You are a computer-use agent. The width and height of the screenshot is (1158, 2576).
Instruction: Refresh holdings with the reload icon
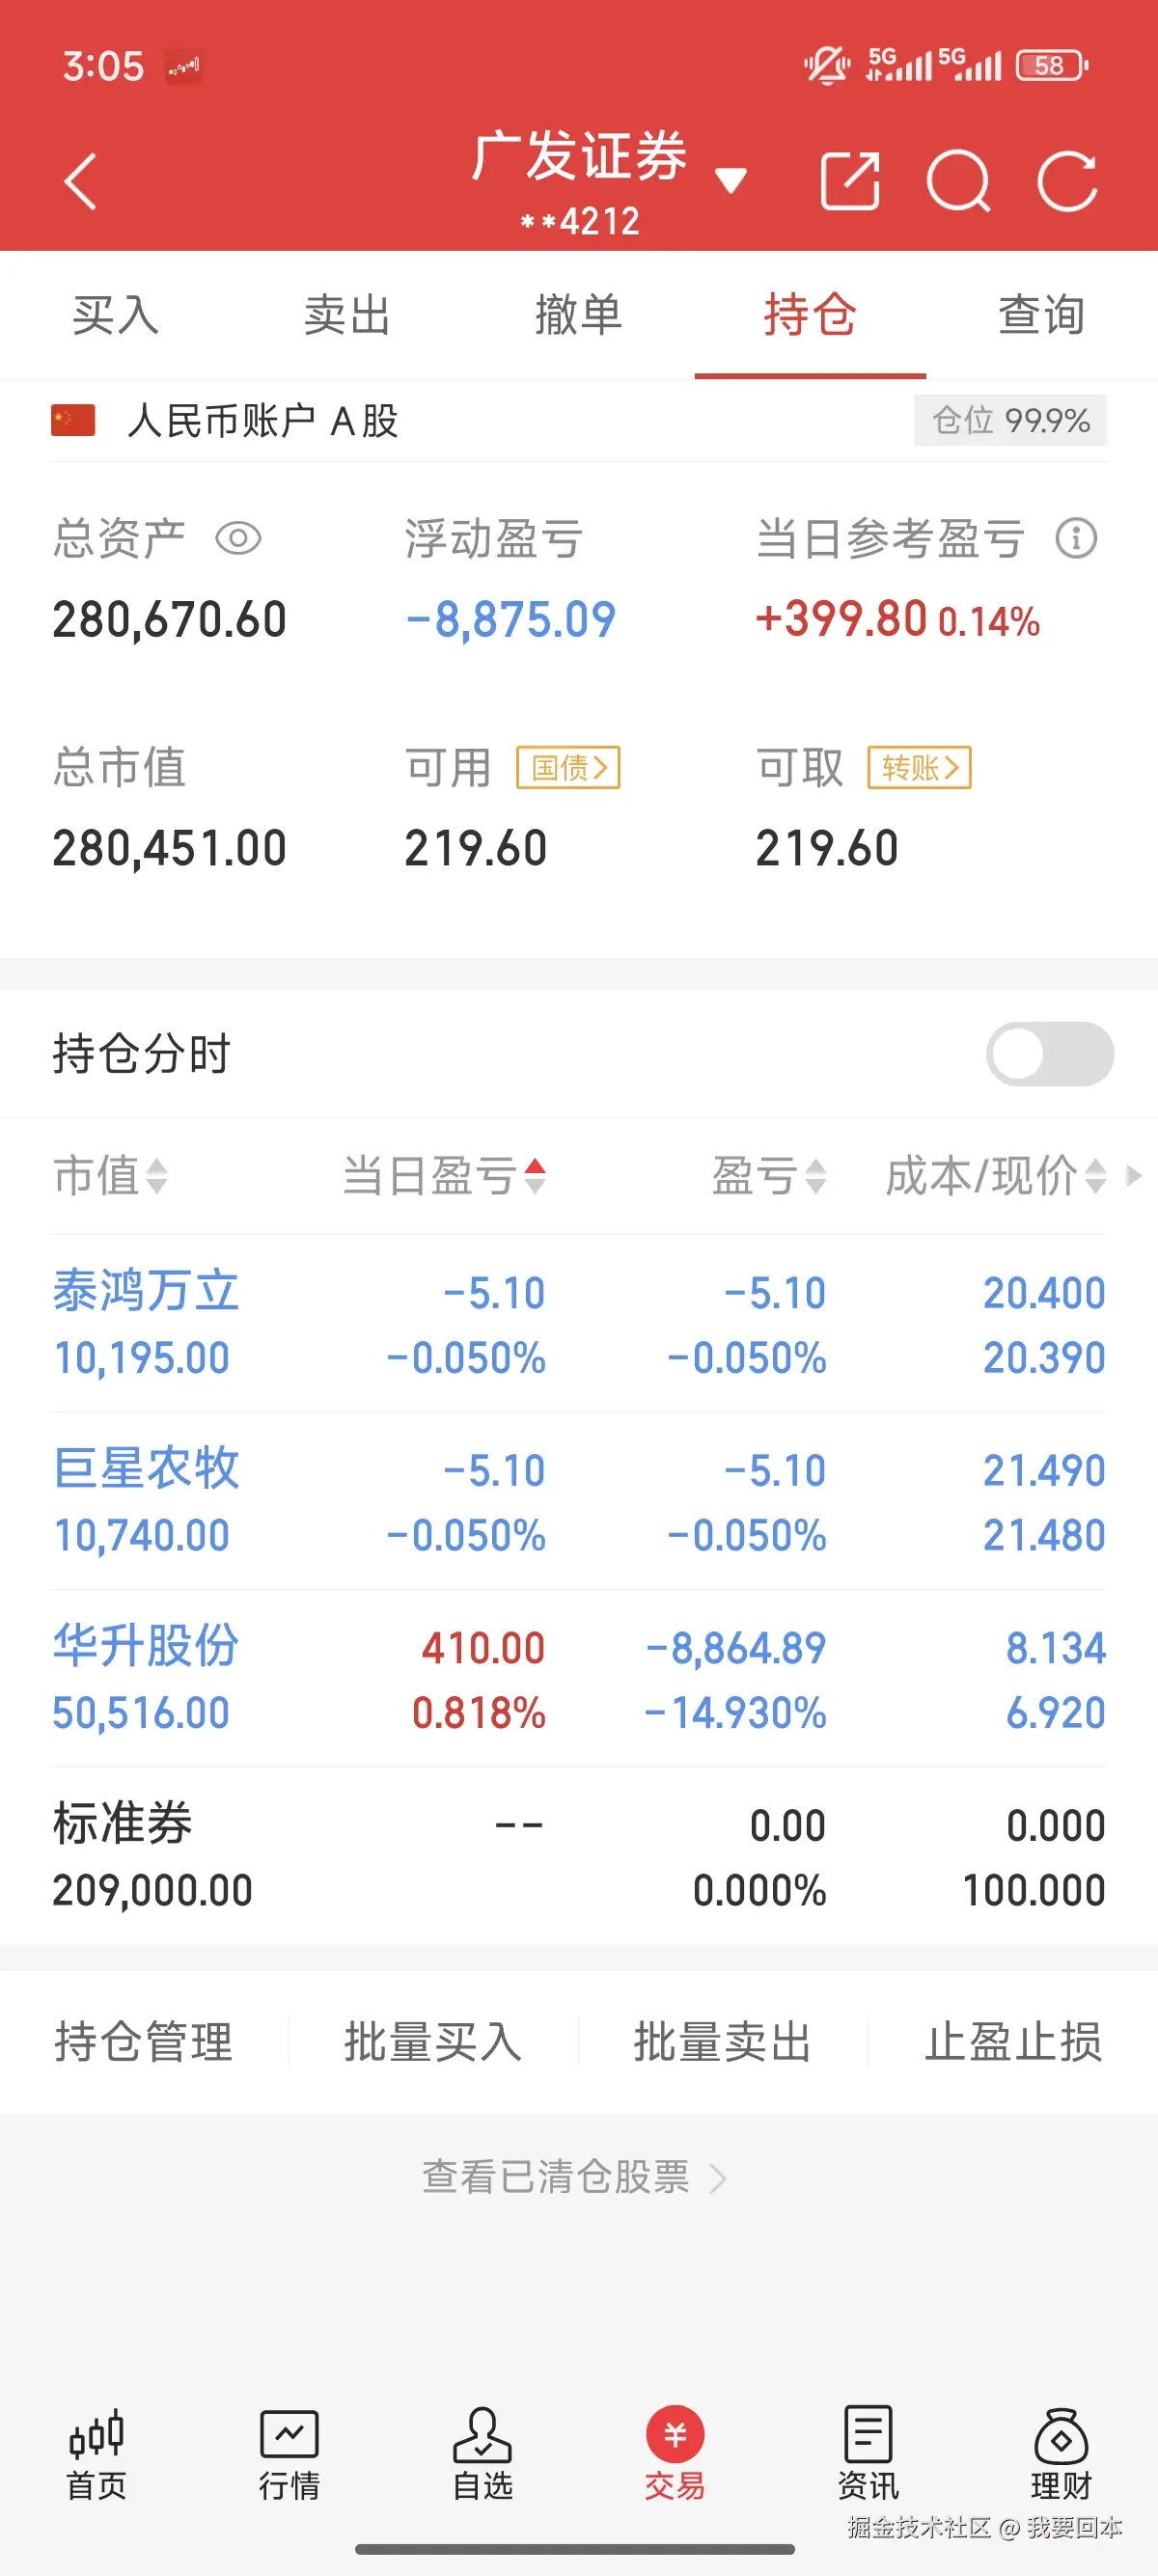click(1067, 181)
